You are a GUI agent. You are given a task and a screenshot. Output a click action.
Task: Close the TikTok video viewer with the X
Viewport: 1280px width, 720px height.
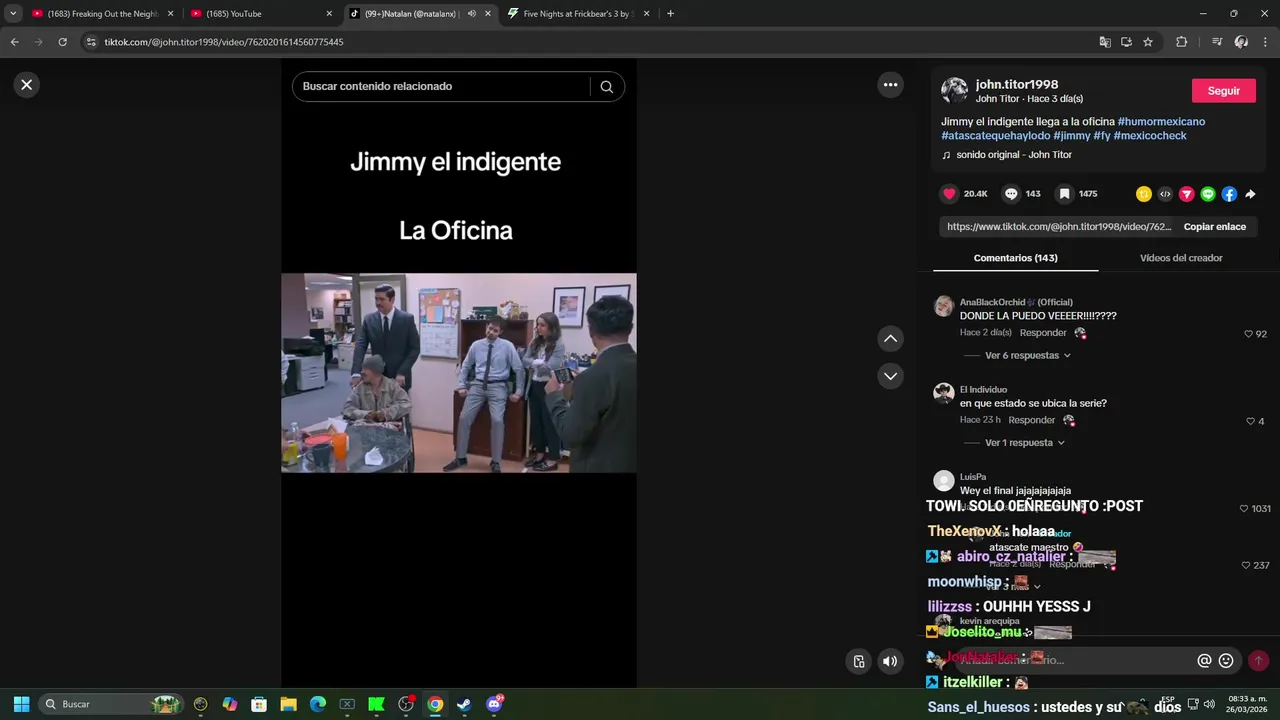(x=27, y=85)
